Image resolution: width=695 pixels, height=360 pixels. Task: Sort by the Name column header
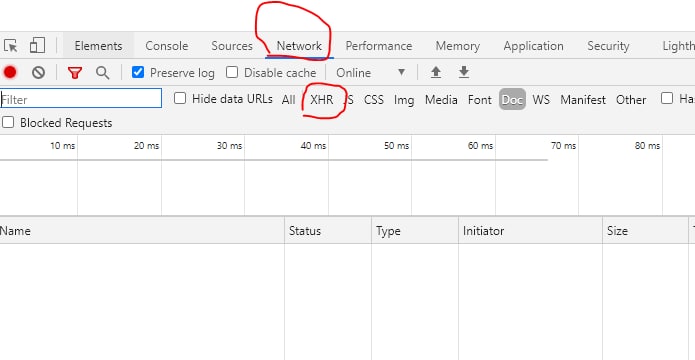coord(142,231)
